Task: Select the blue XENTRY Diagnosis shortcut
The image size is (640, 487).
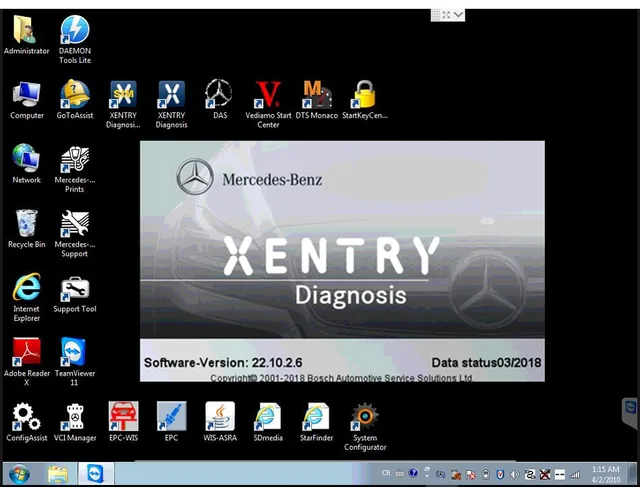Action: (x=171, y=105)
